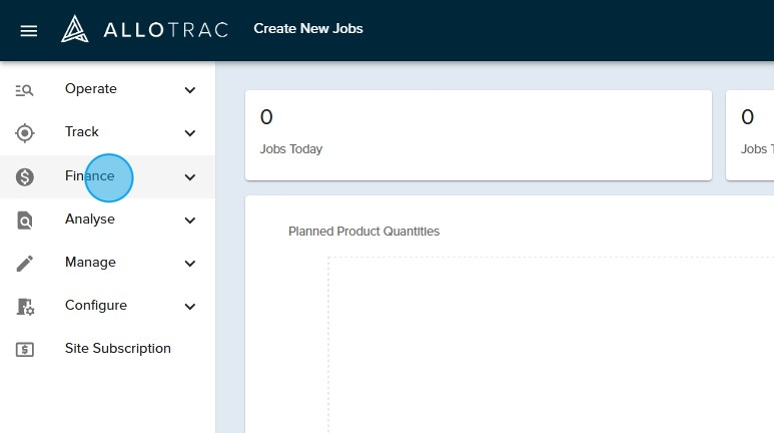Click the Create New Jobs header title
The image size is (774, 433).
[308, 29]
